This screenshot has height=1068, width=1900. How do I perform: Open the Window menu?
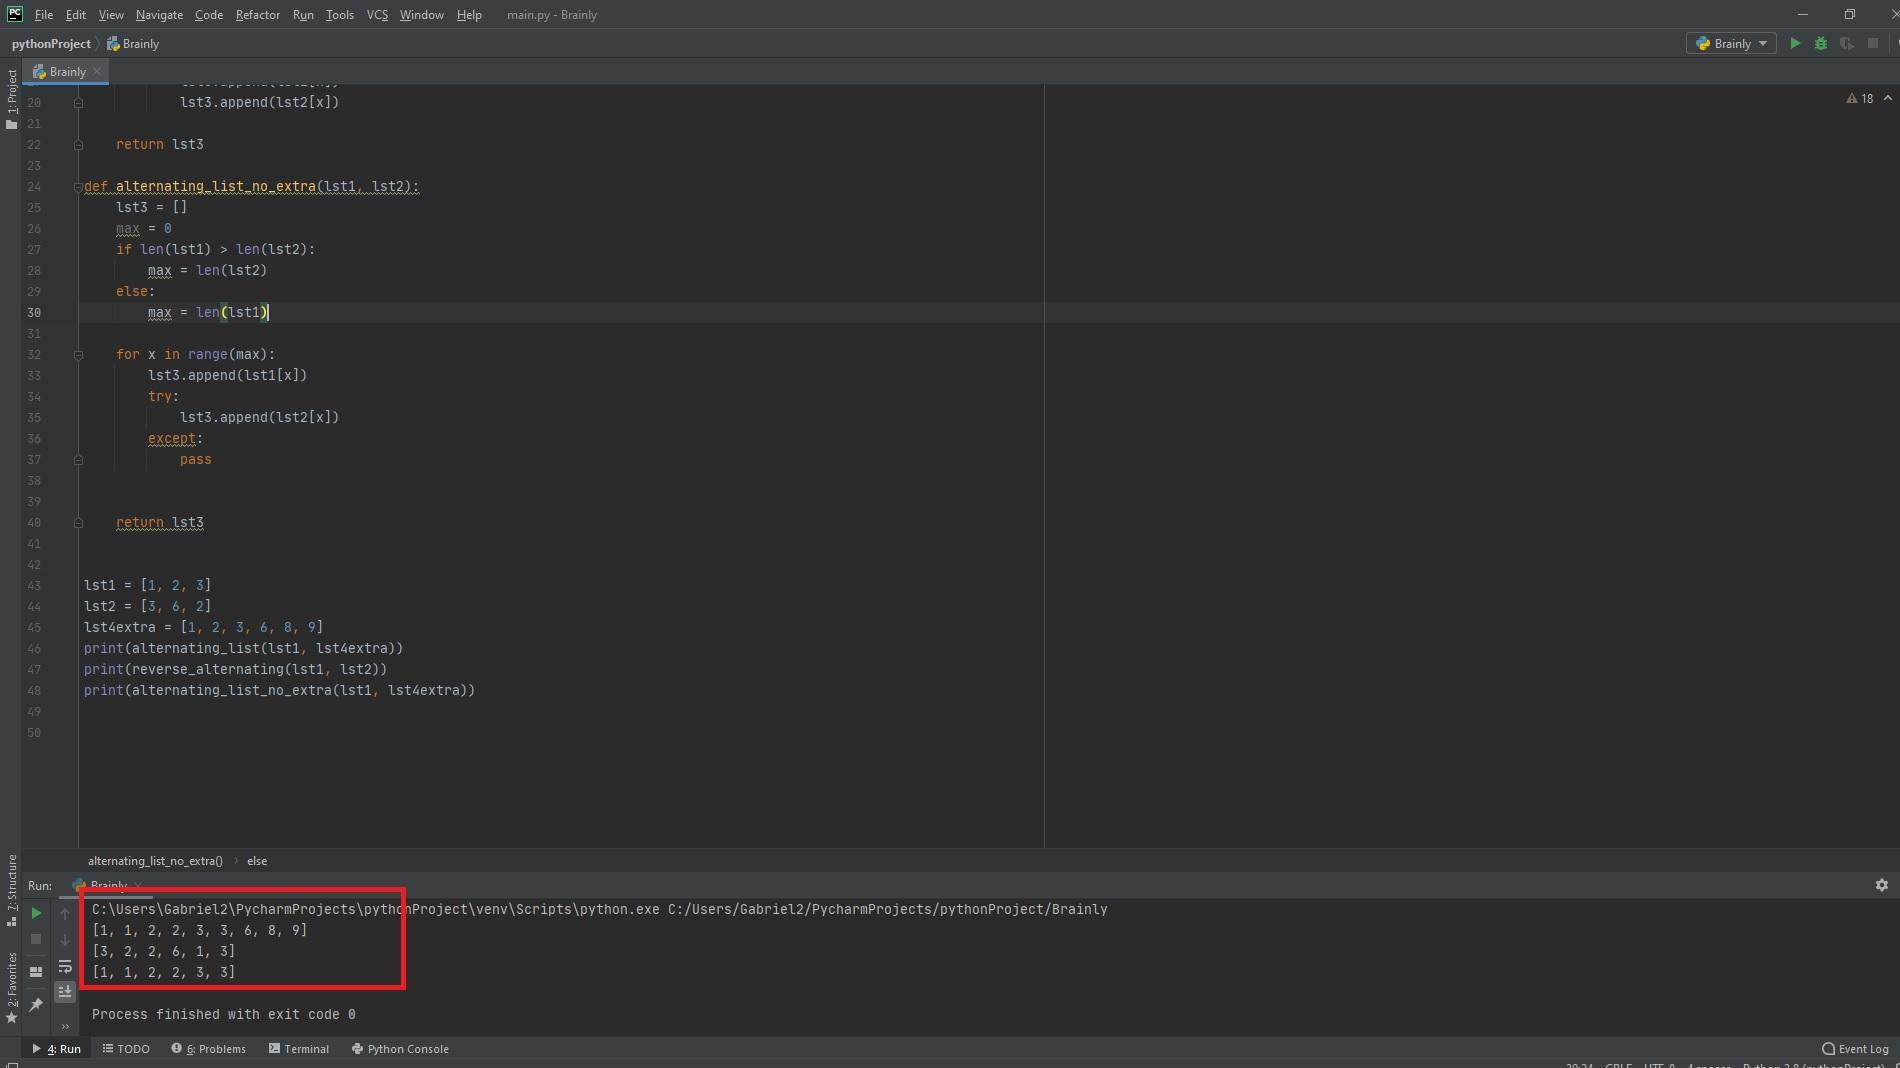tap(422, 15)
